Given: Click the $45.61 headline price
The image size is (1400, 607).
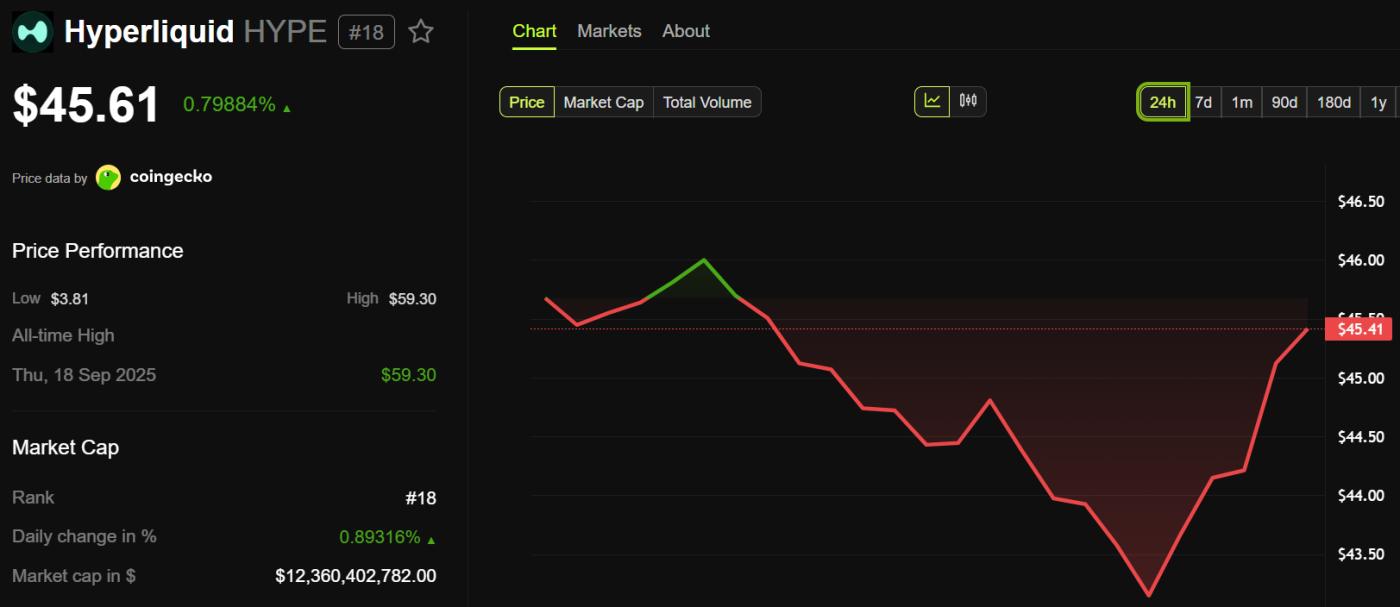Looking at the screenshot, I should (x=86, y=104).
